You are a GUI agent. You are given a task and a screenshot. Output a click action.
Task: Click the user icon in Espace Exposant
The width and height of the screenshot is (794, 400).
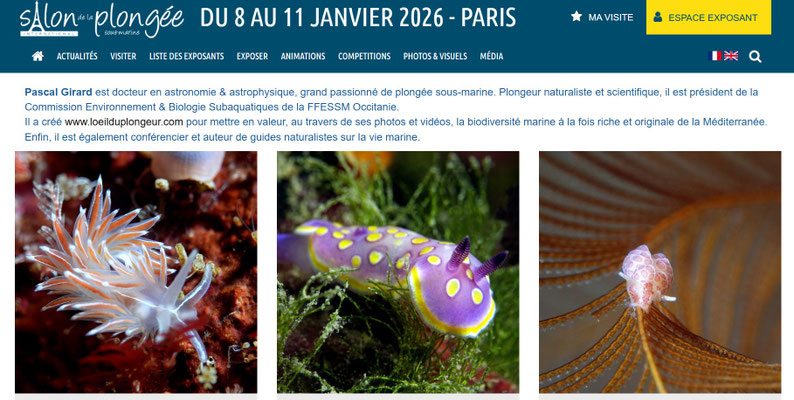pos(658,17)
